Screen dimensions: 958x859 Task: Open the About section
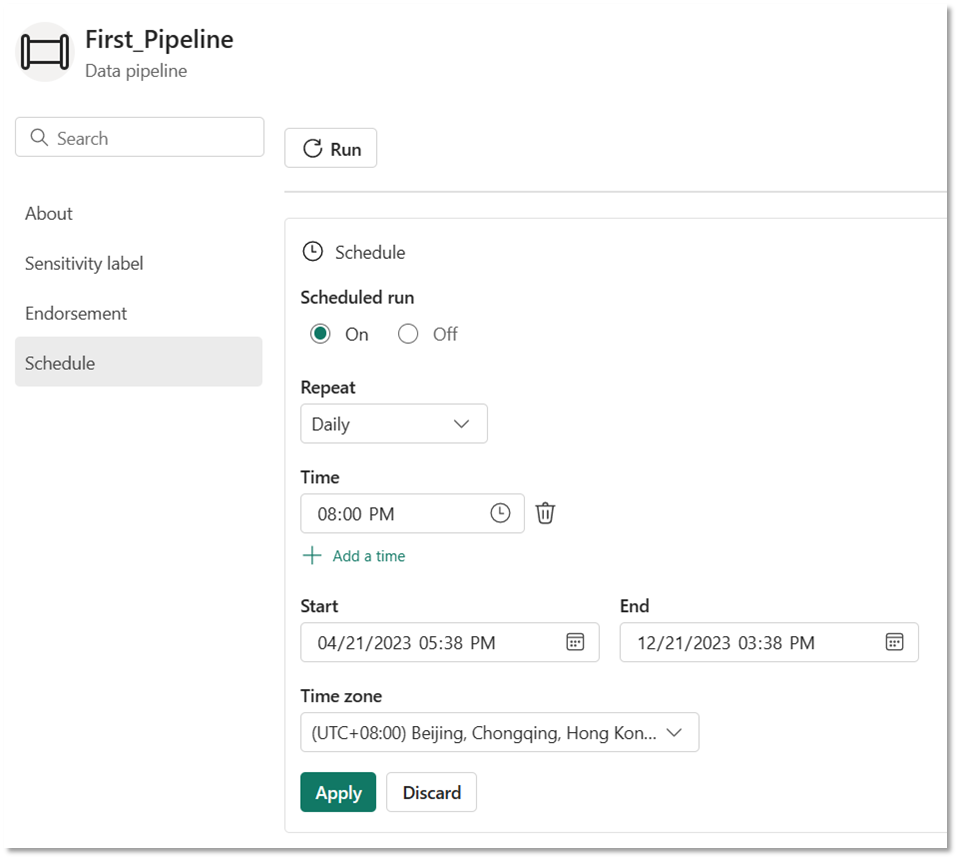49,213
